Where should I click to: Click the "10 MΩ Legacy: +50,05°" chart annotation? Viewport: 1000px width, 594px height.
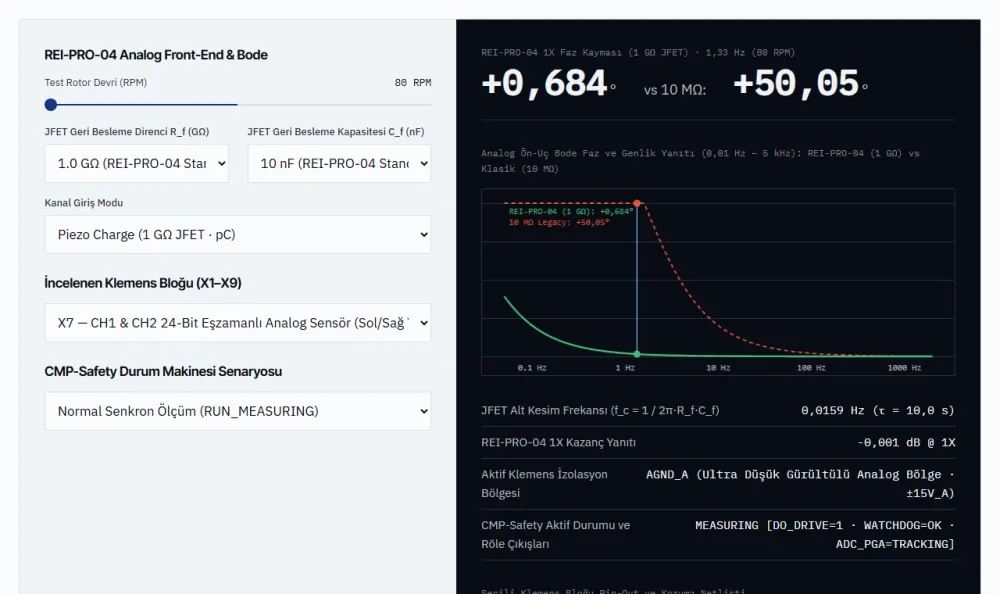559,223
